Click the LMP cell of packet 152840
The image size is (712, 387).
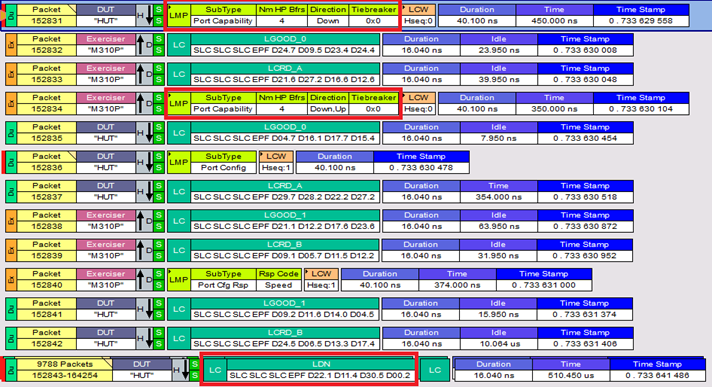tap(179, 279)
